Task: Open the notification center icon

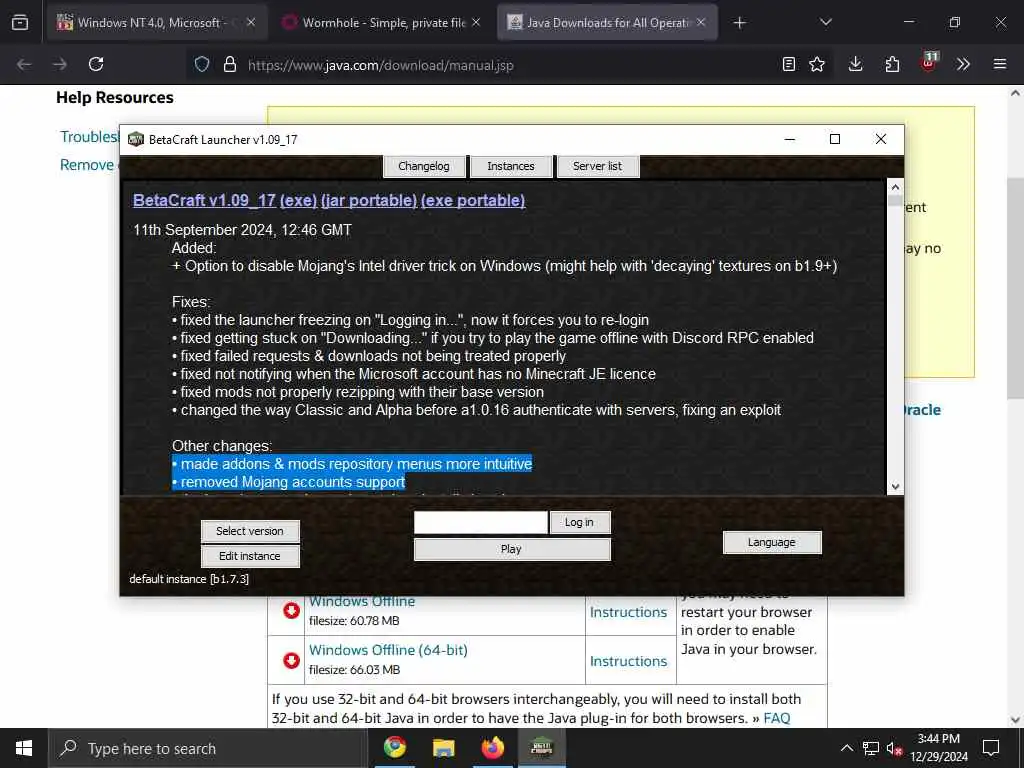Action: pos(991,748)
